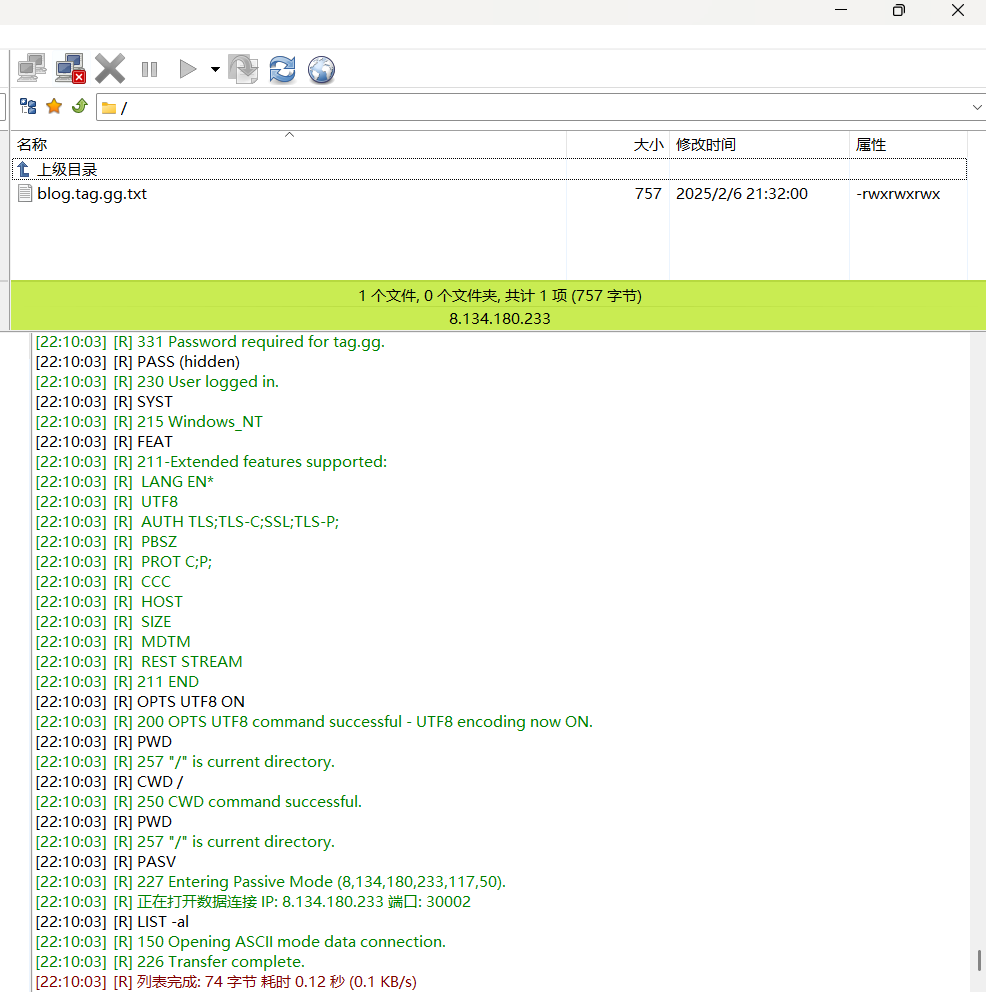Click the green up-directory arrow icon

(79, 107)
